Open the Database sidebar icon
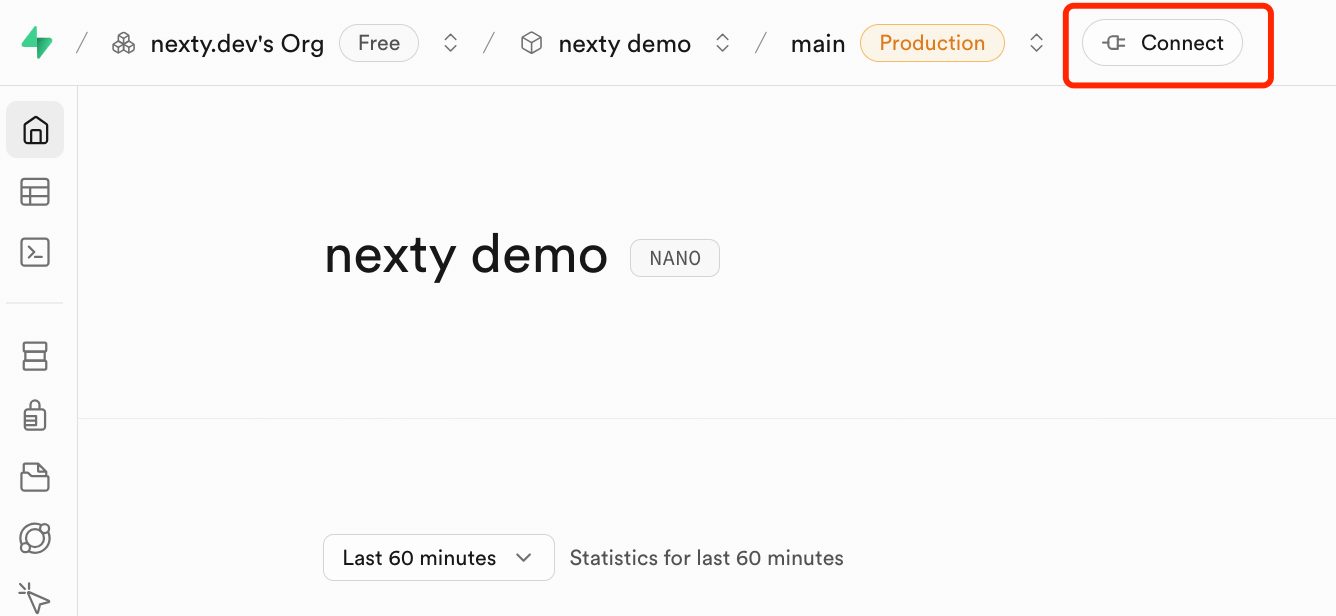 (x=35, y=356)
